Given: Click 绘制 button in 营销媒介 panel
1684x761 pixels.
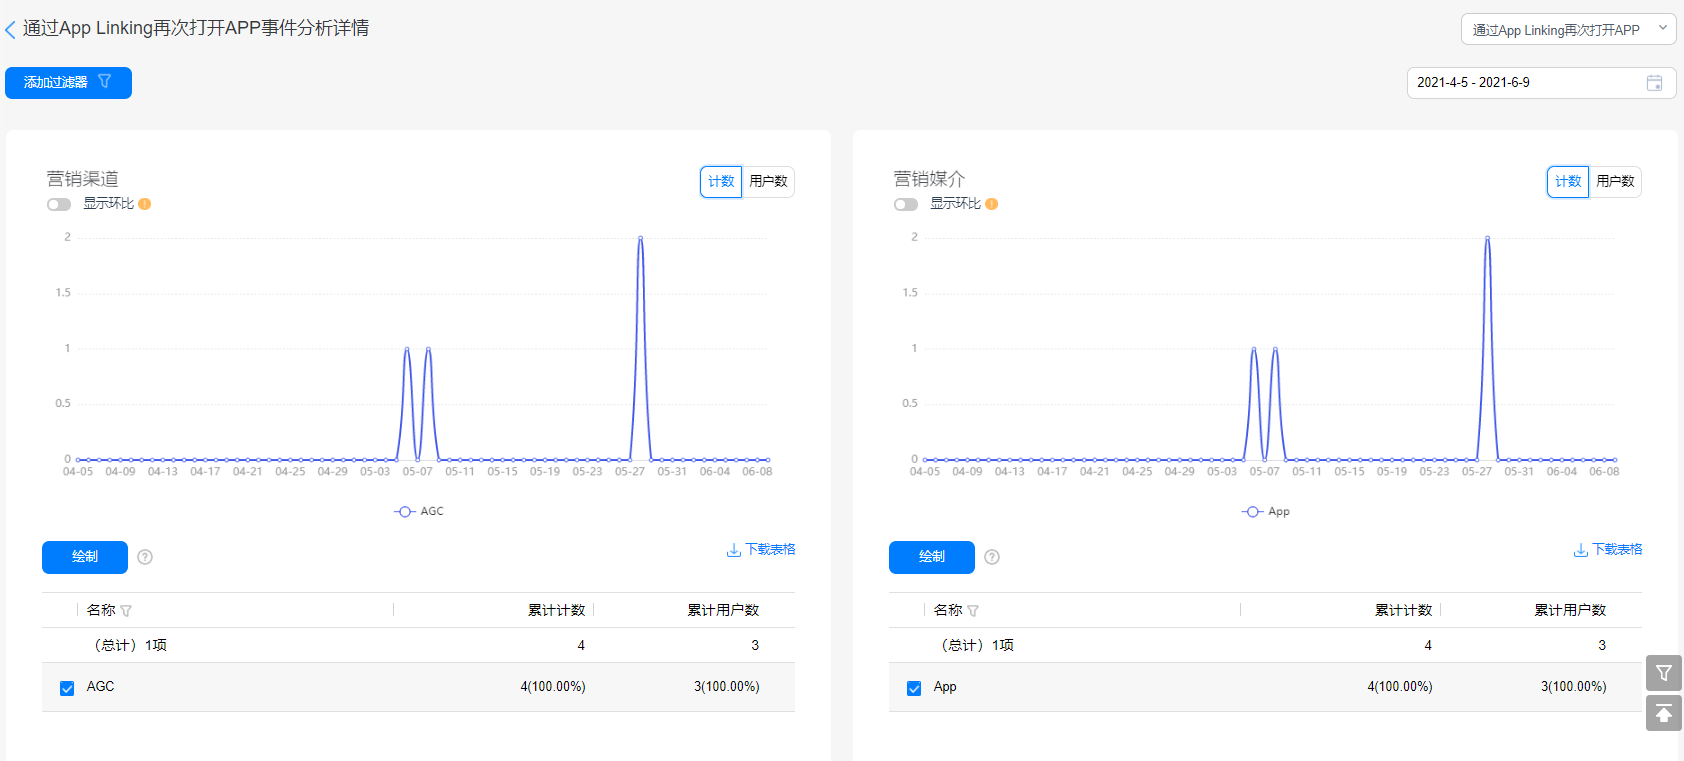Looking at the screenshot, I should (932, 557).
